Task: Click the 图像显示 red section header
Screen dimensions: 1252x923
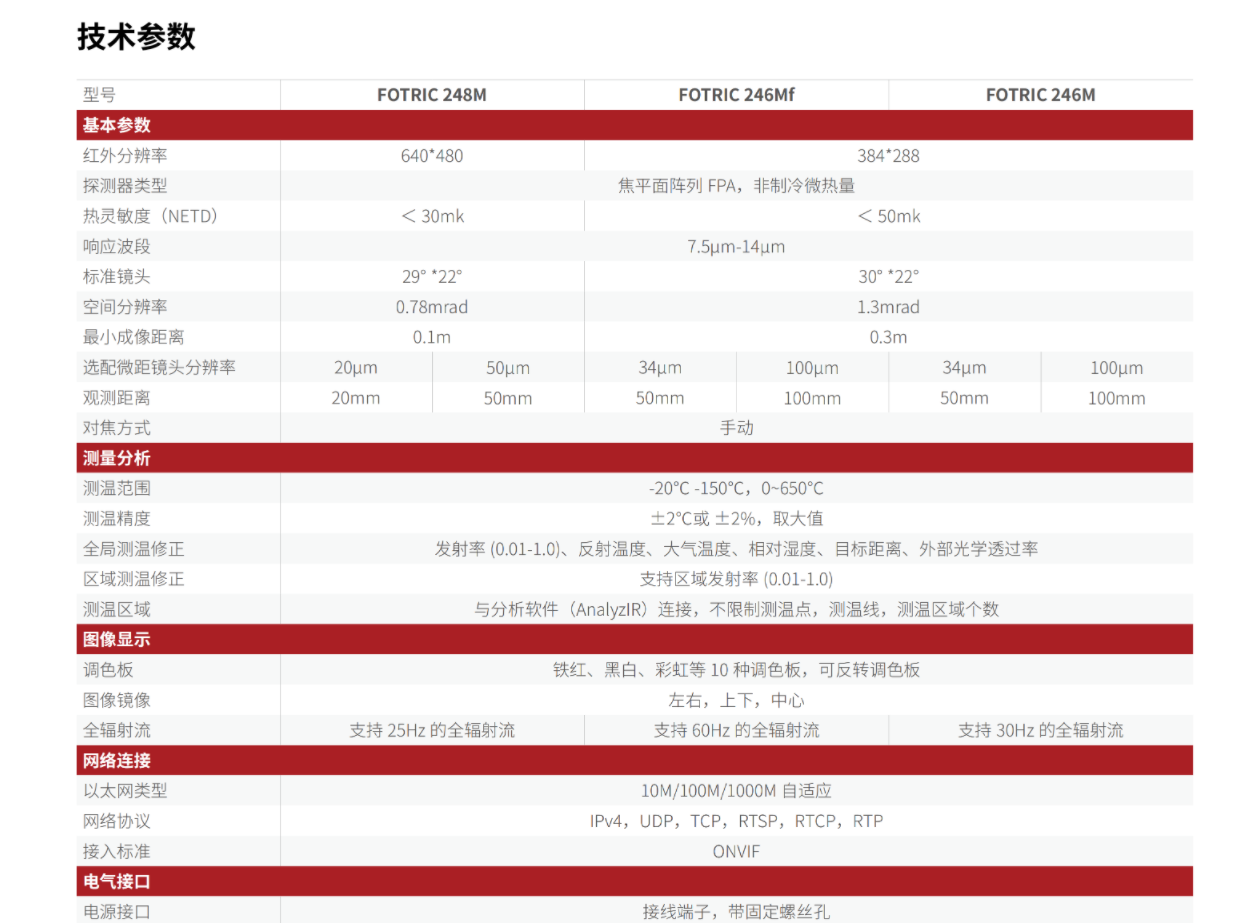Action: (x=635, y=639)
